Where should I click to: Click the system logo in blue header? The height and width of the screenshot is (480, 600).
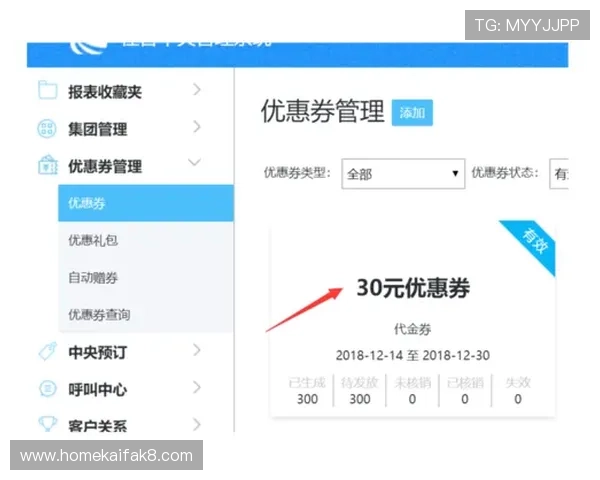point(88,49)
